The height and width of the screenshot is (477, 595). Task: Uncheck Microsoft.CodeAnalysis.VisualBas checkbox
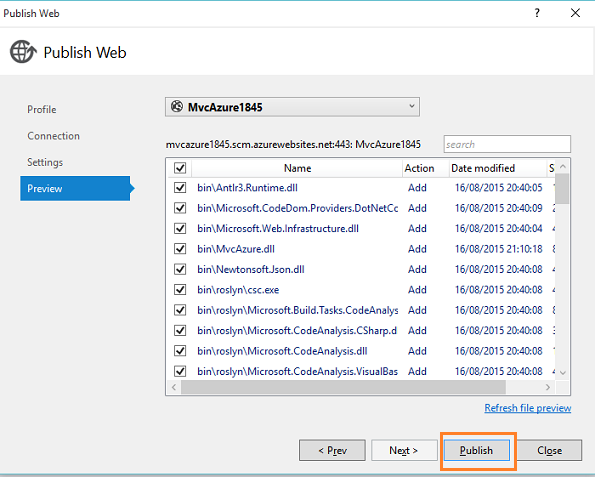(180, 371)
